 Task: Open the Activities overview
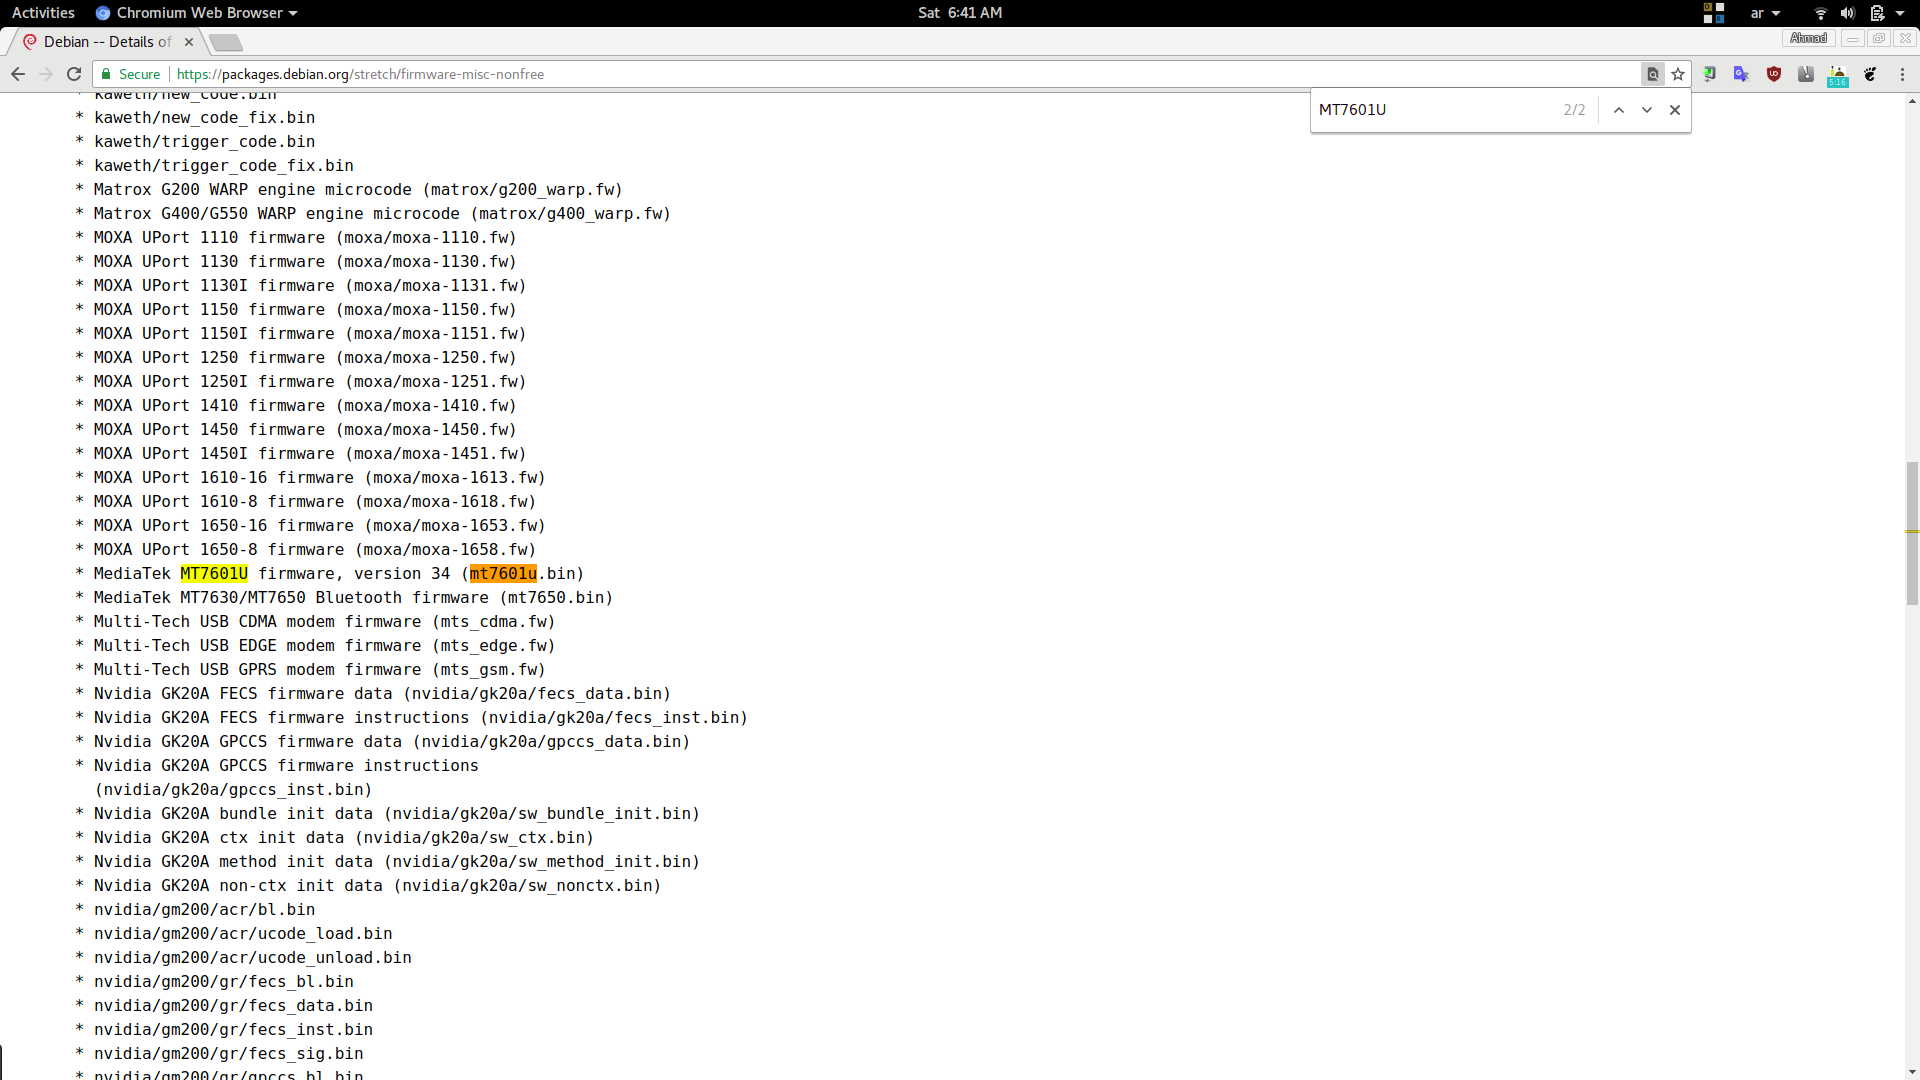click(x=43, y=13)
